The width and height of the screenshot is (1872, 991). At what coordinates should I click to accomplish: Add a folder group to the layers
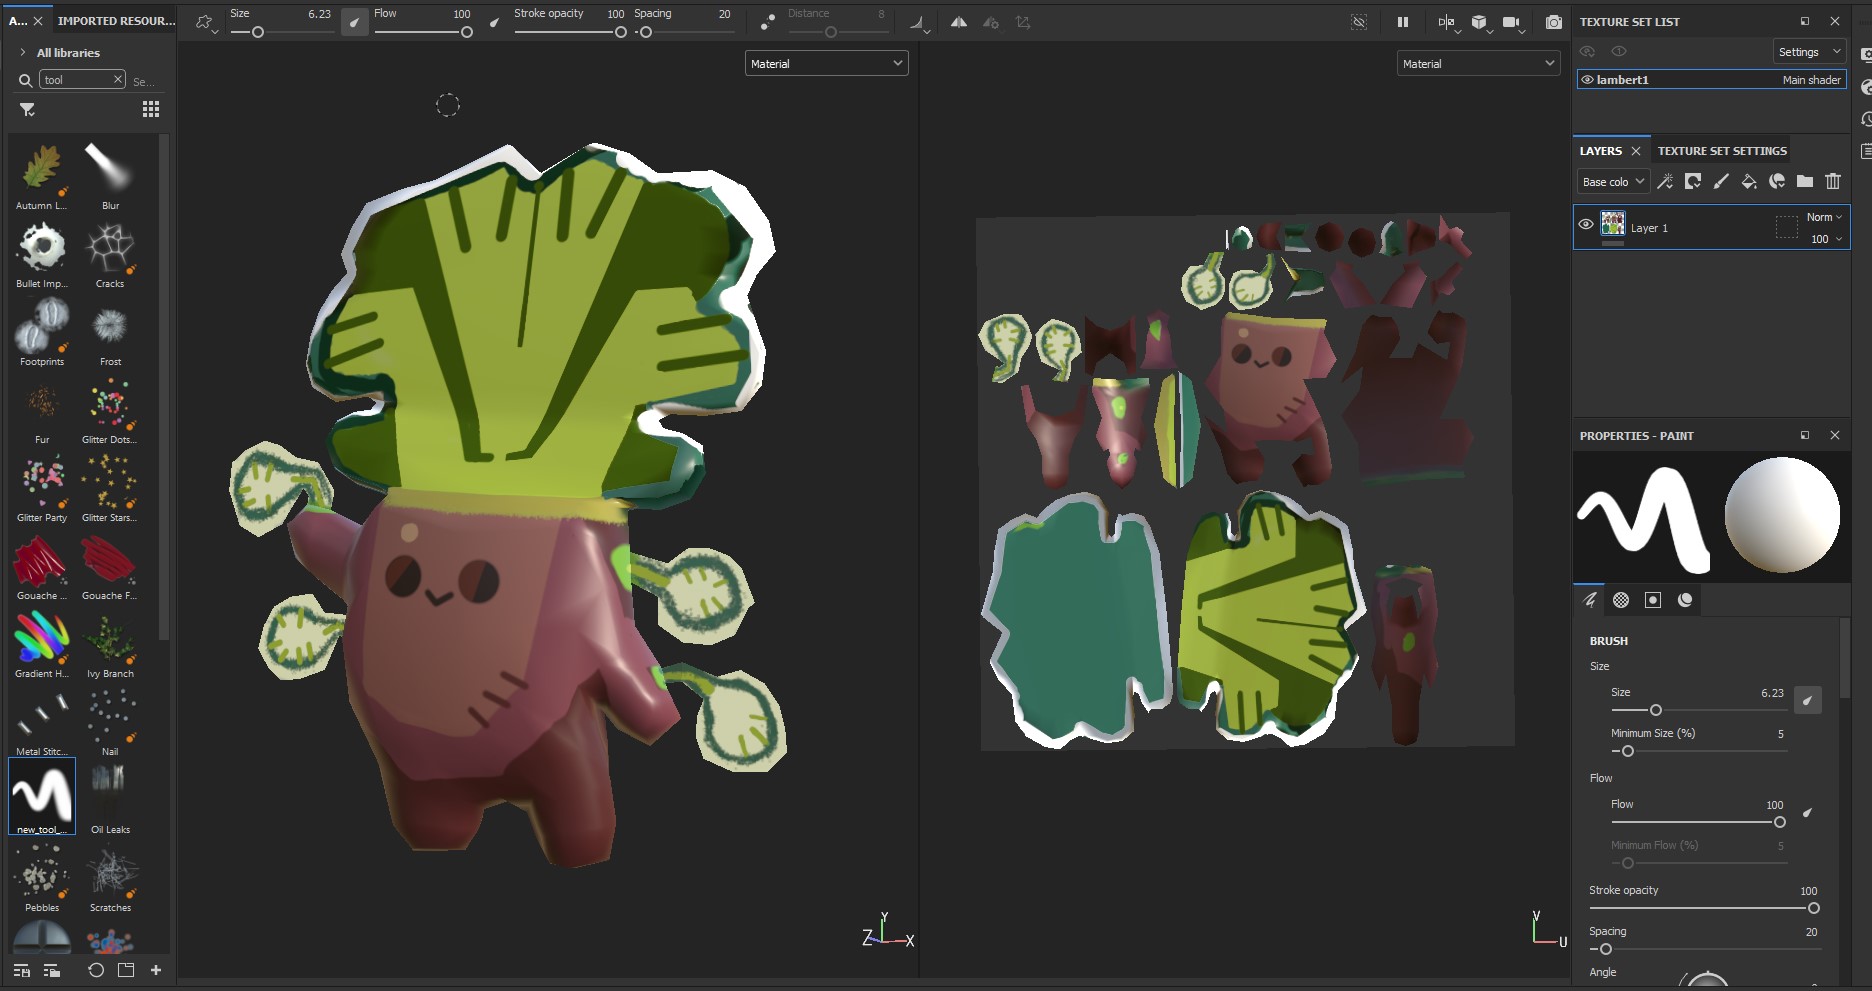(x=1804, y=181)
